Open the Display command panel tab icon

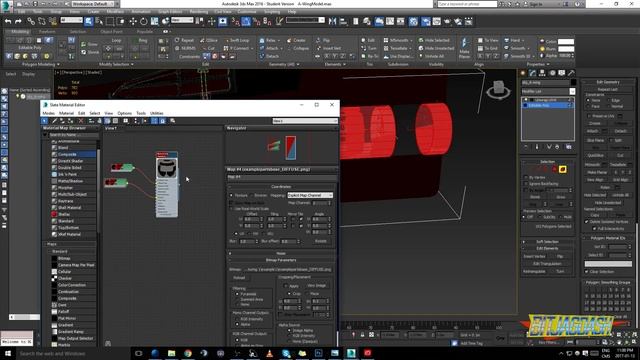tap(562, 73)
